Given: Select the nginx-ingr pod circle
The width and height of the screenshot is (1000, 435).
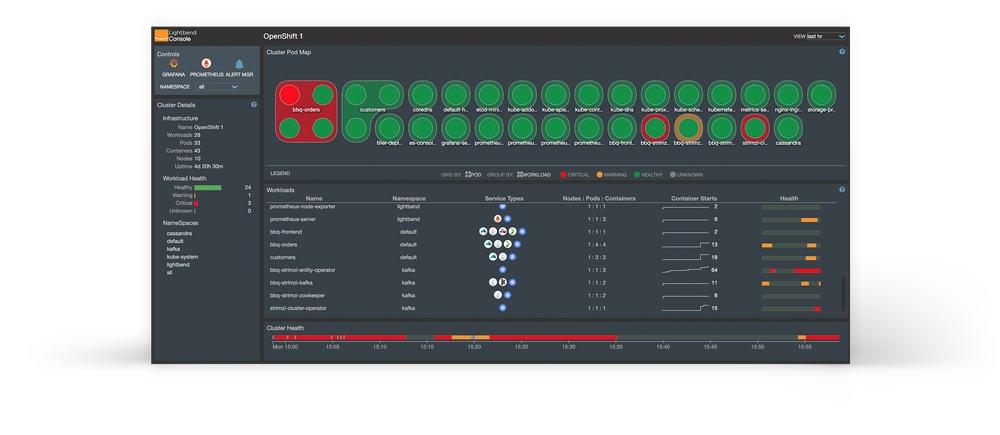Looking at the screenshot, I should (x=788, y=95).
